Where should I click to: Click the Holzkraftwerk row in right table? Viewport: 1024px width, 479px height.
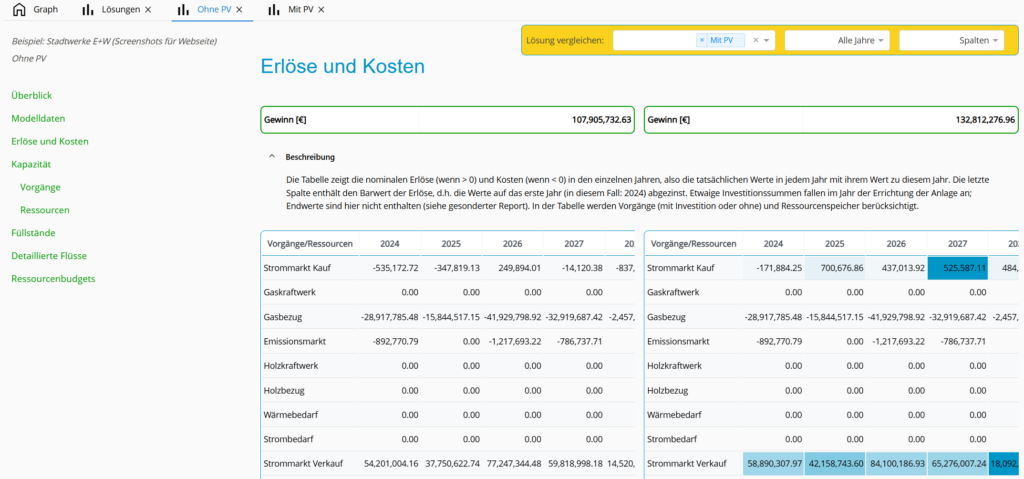[831, 366]
